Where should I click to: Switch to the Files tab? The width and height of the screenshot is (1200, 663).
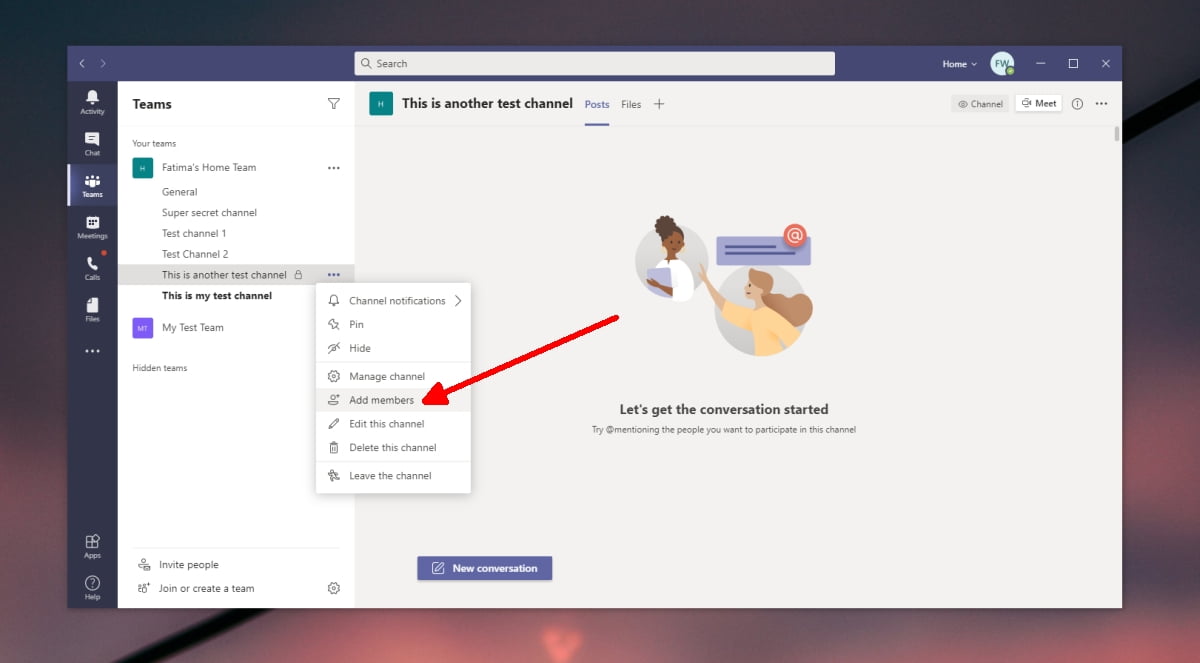pos(631,104)
